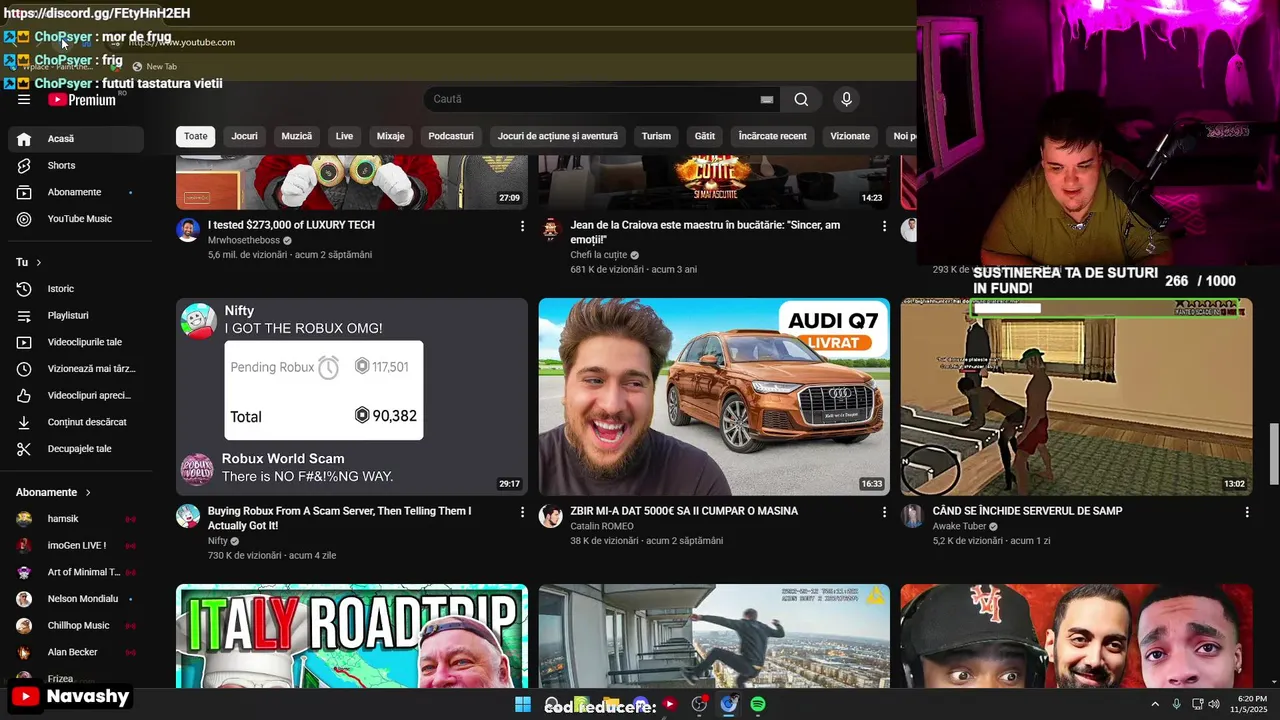Open Conținut descărcat
Screen dimensions: 1280x720
pyautogui.click(x=76, y=422)
